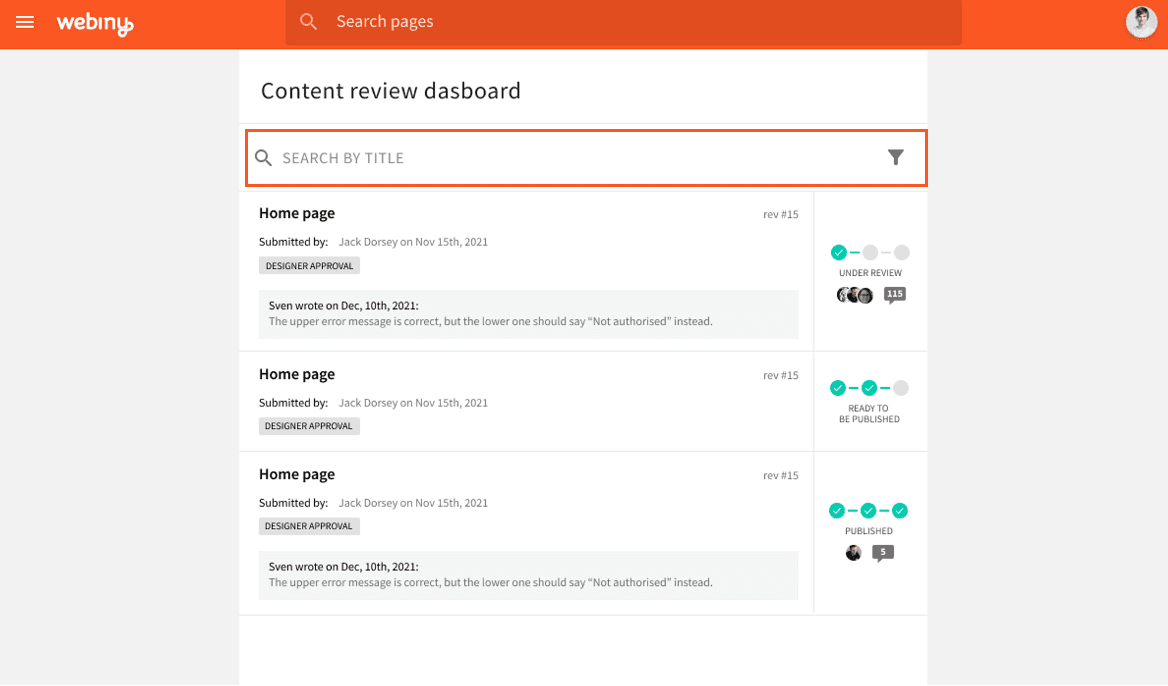
Task: Click the first green checkmark under review status
Action: [838, 252]
